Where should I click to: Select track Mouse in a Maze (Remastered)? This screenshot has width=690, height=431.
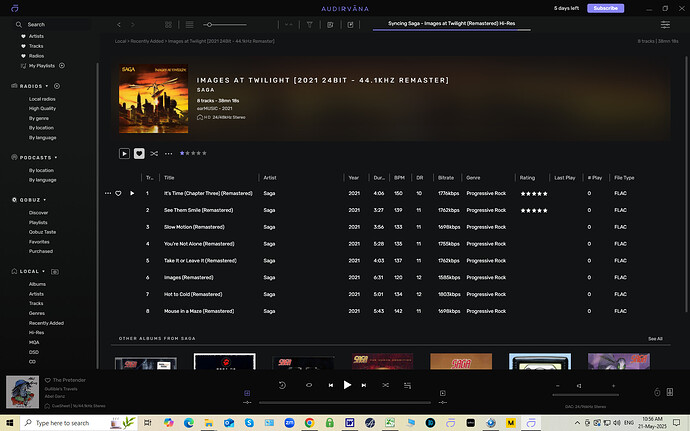pos(199,311)
